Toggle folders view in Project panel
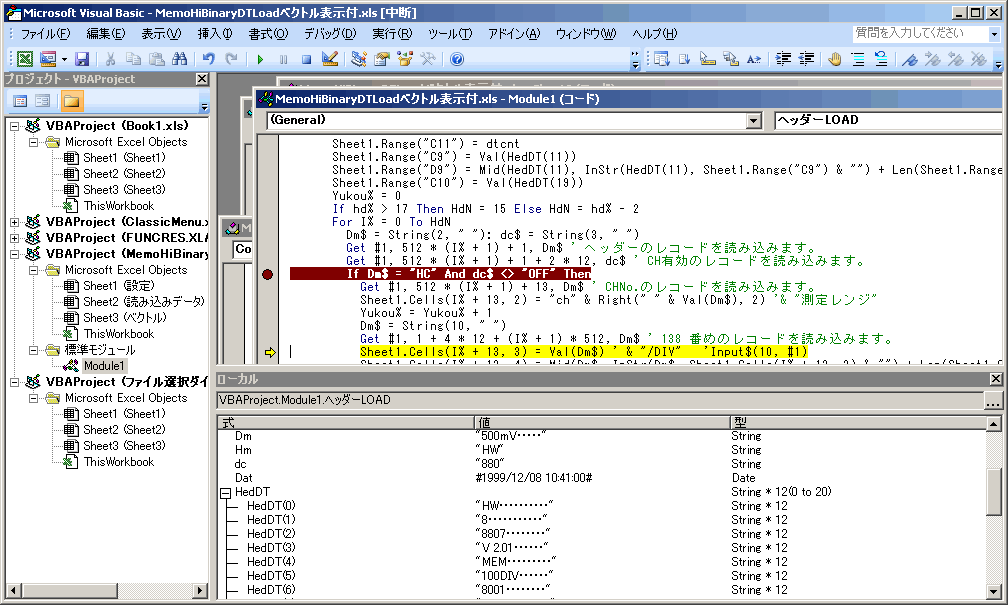This screenshot has height=605, width=1008. pos(71,101)
